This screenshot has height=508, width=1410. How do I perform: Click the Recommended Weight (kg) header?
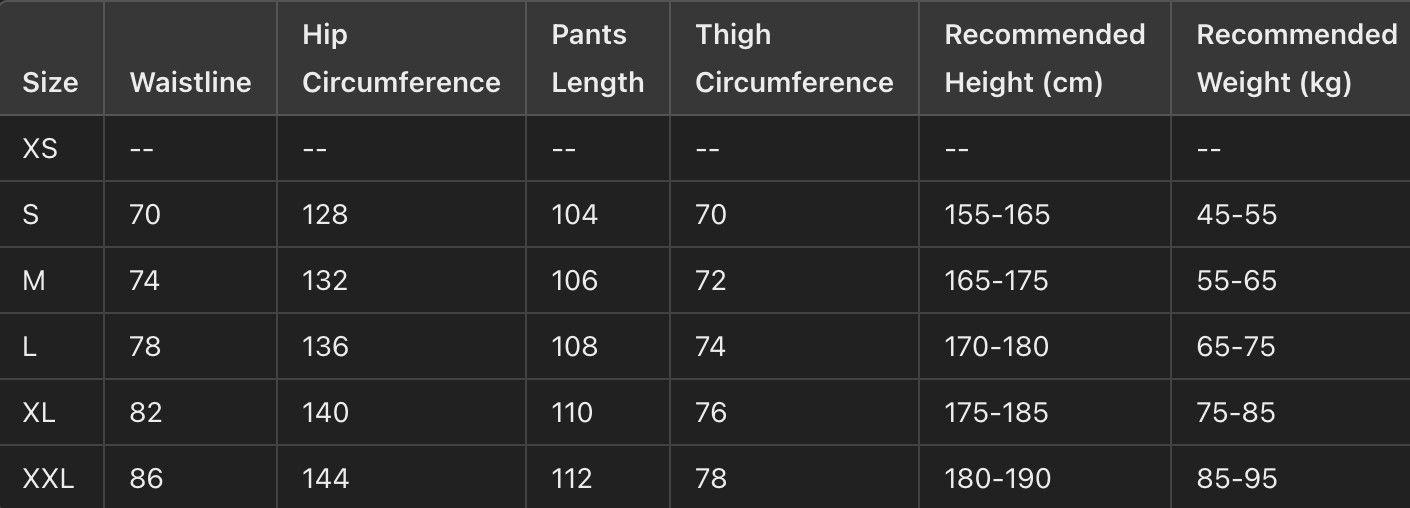pos(1296,59)
